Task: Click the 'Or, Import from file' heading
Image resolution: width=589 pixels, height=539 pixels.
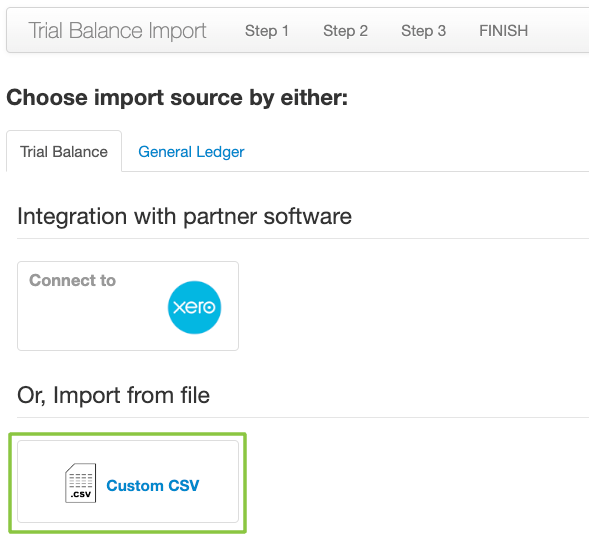Action: (x=113, y=395)
